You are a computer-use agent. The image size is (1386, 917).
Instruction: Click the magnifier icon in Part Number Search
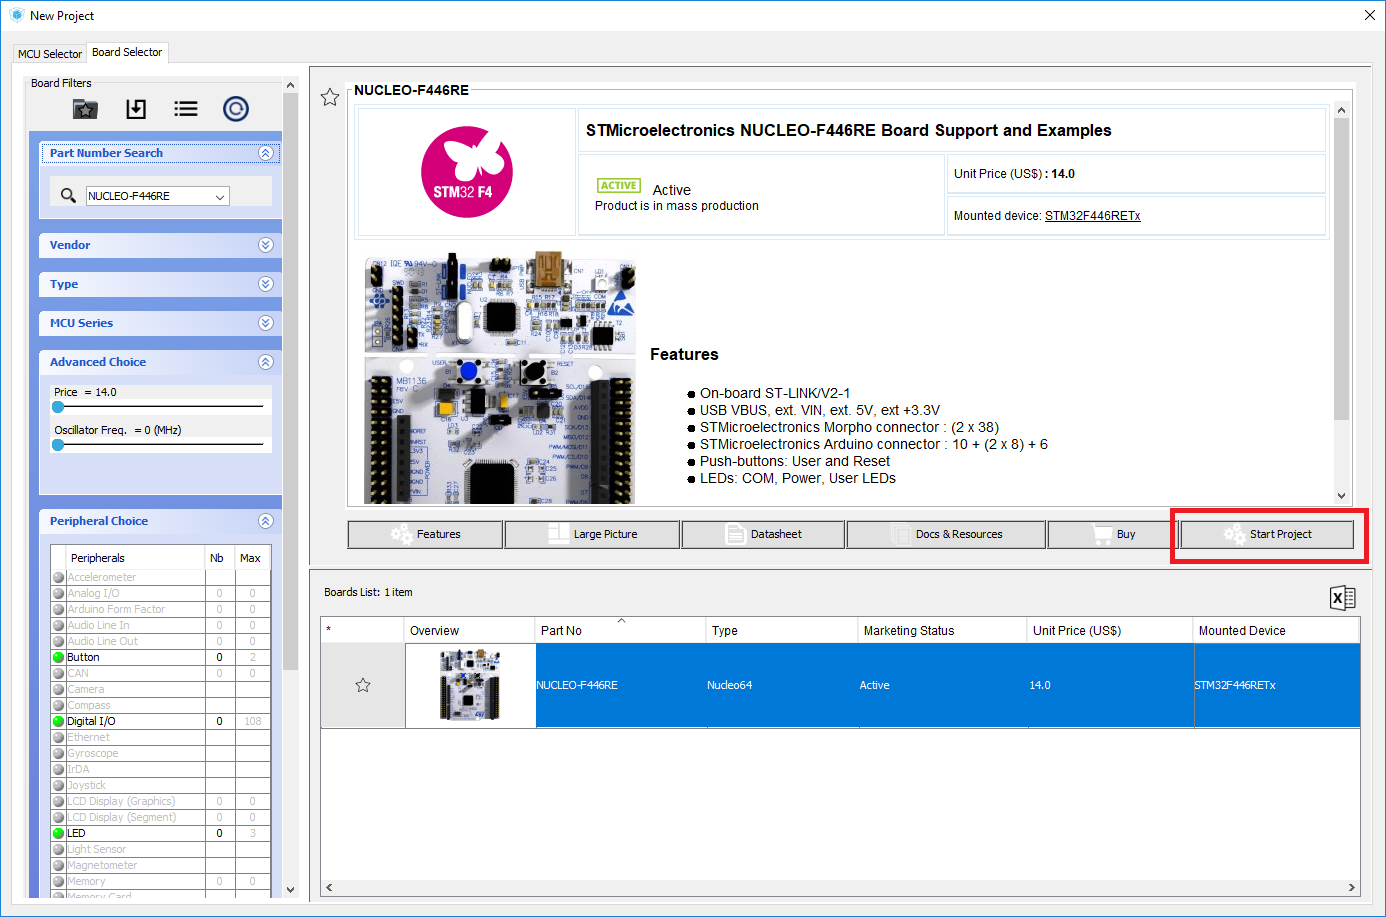pyautogui.click(x=66, y=195)
